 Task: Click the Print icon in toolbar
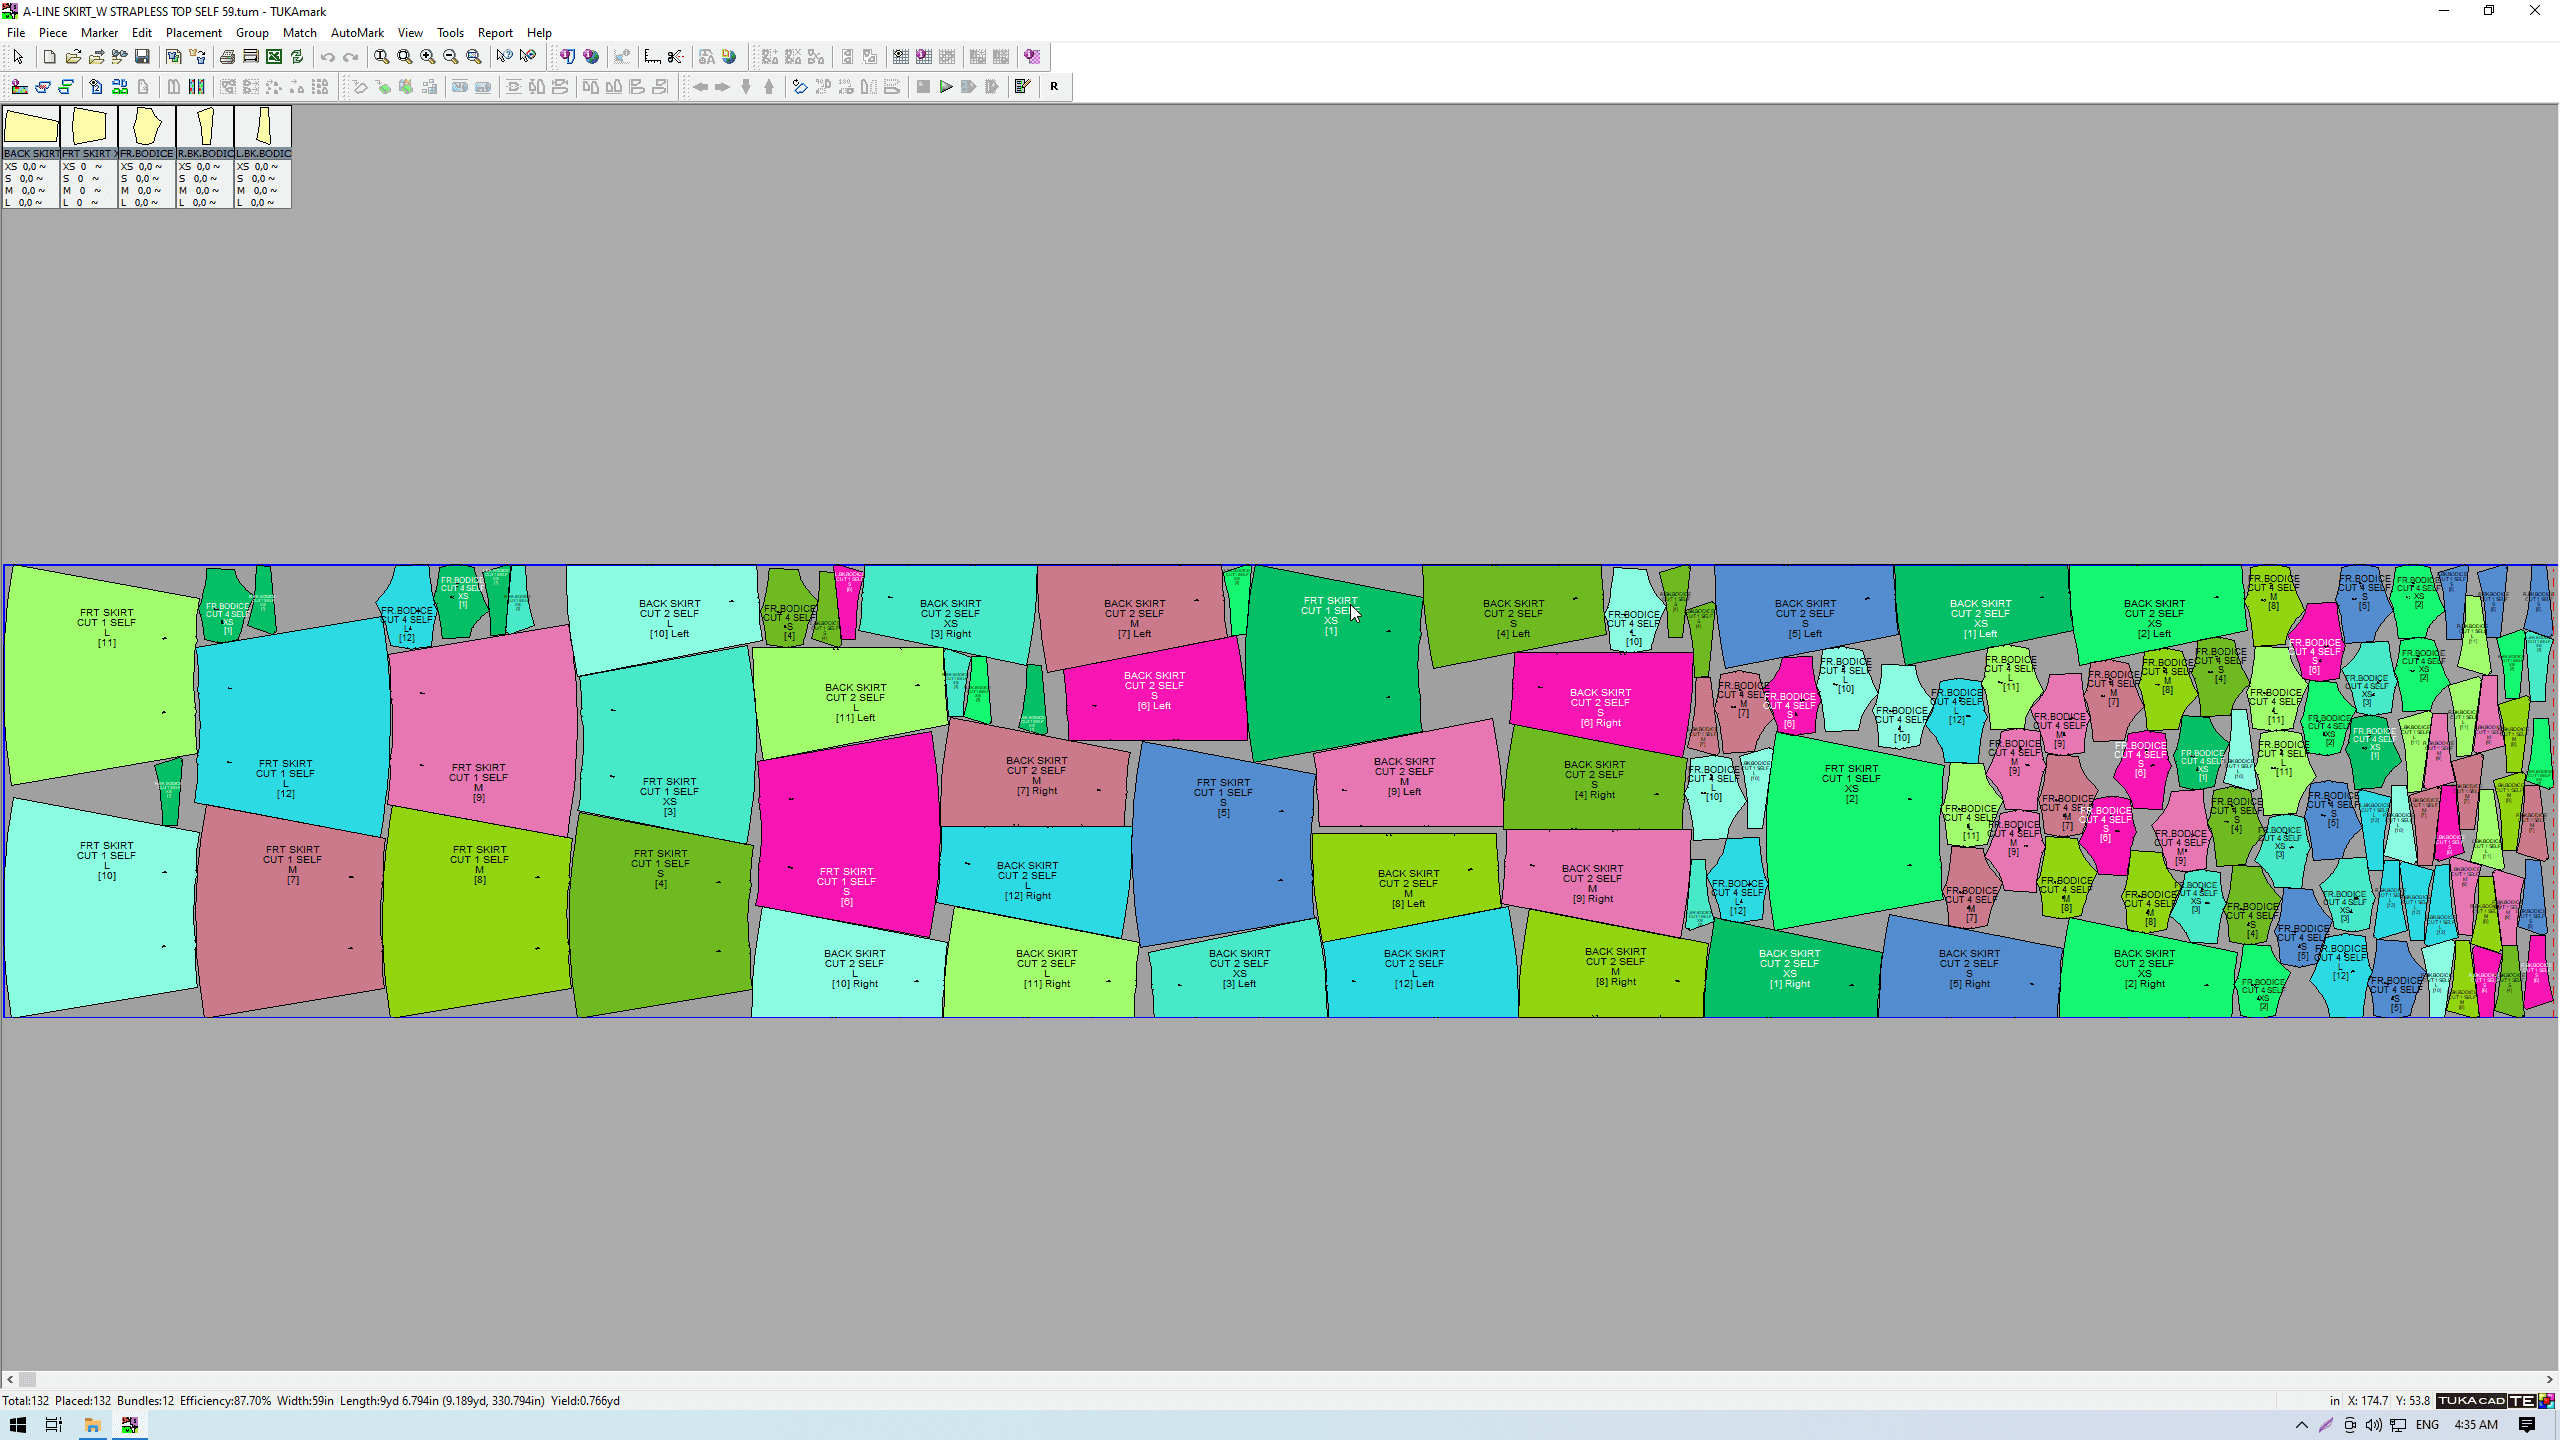click(227, 57)
